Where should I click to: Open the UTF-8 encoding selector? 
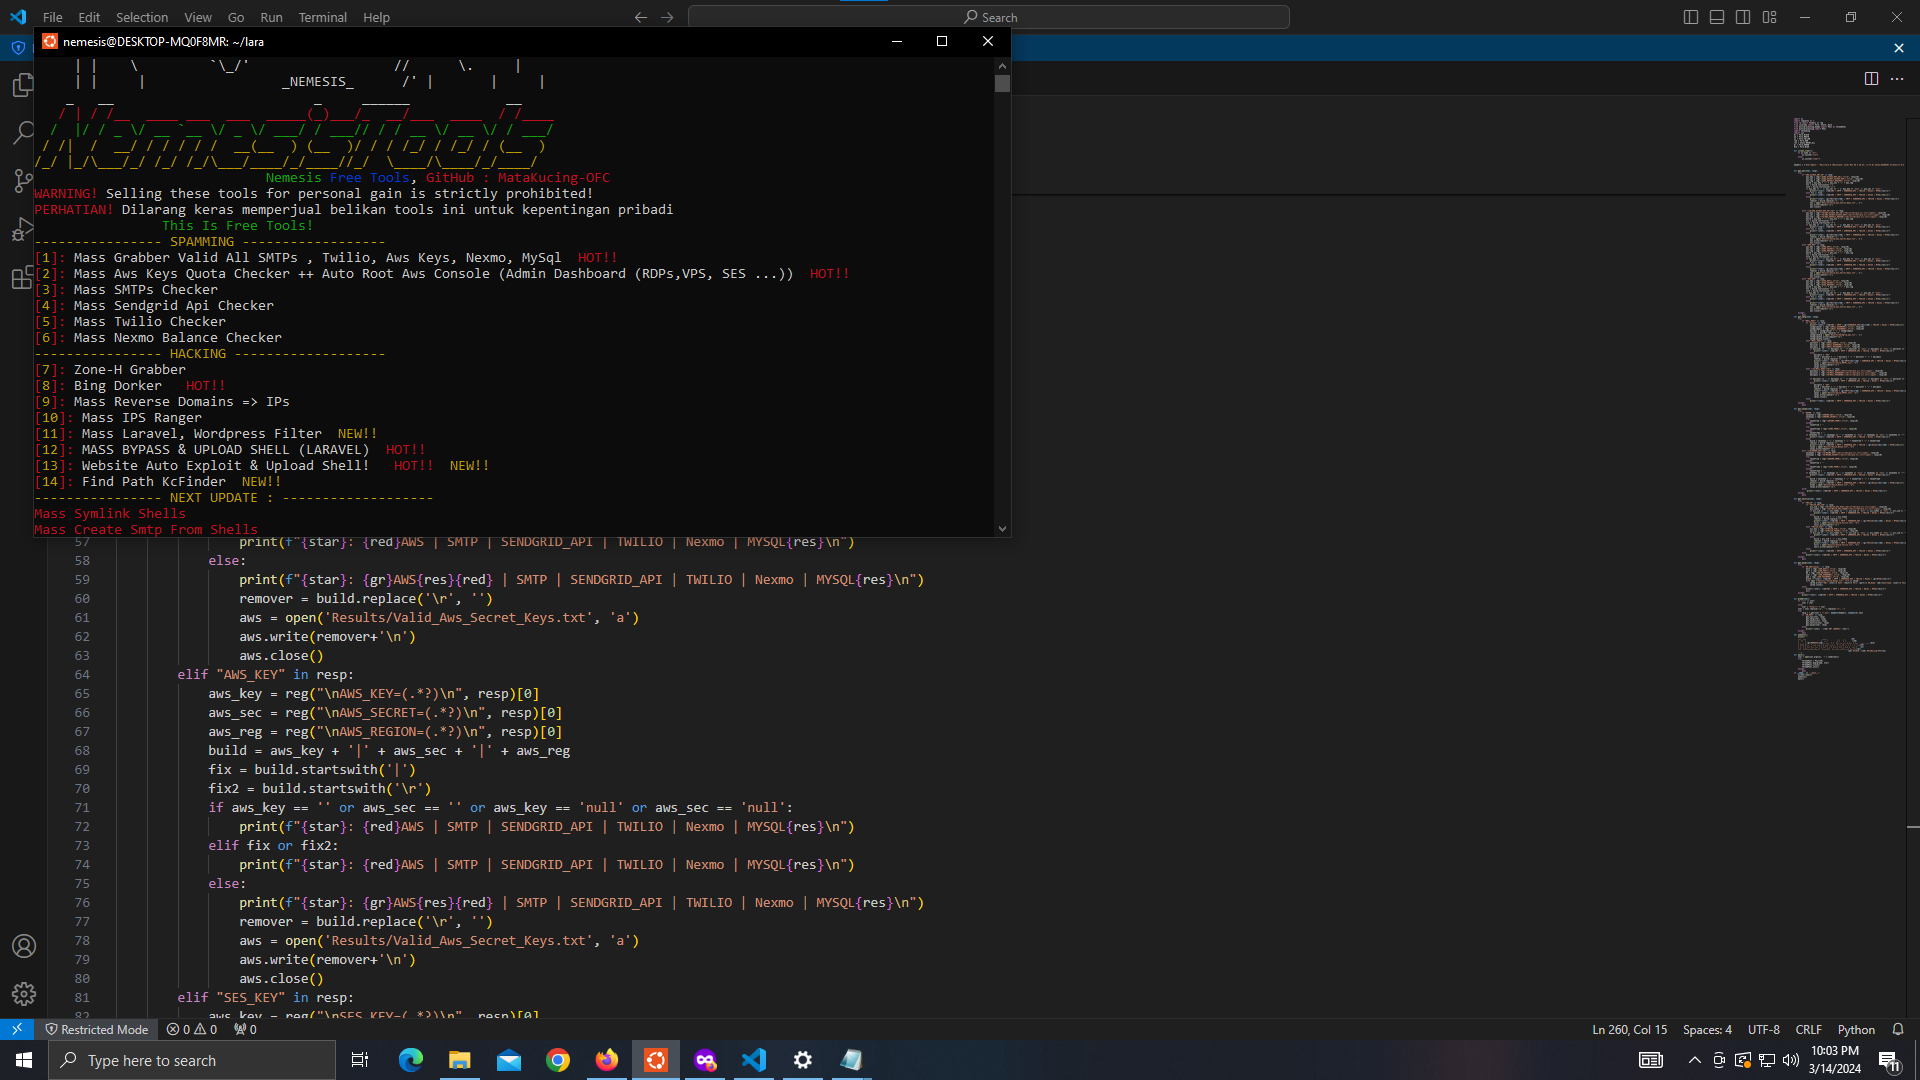pyautogui.click(x=1763, y=1029)
